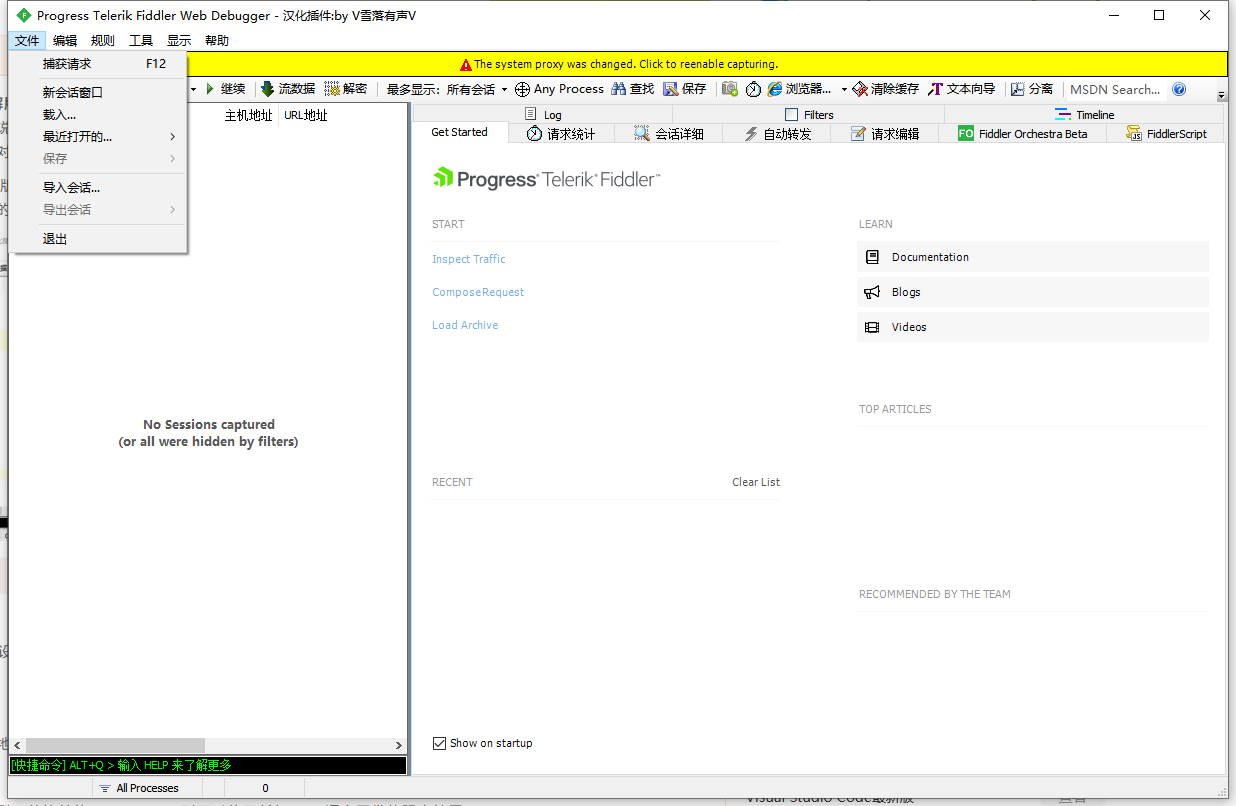The height and width of the screenshot is (806, 1236).
Task: Click the Any Process crosshair target icon
Action: tap(522, 89)
